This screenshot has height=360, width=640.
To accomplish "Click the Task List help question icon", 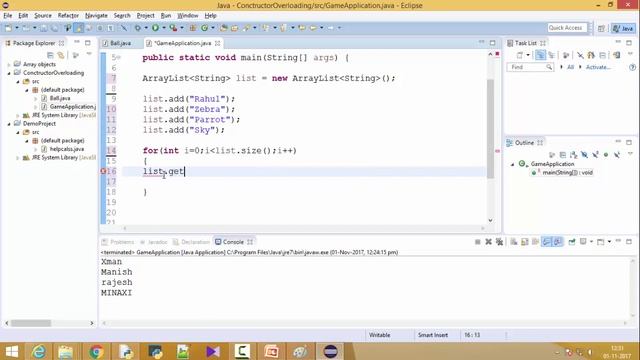I will pos(632,67).
